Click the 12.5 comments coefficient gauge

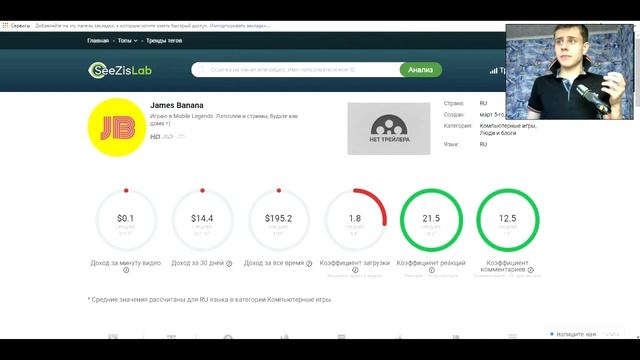coord(507,220)
